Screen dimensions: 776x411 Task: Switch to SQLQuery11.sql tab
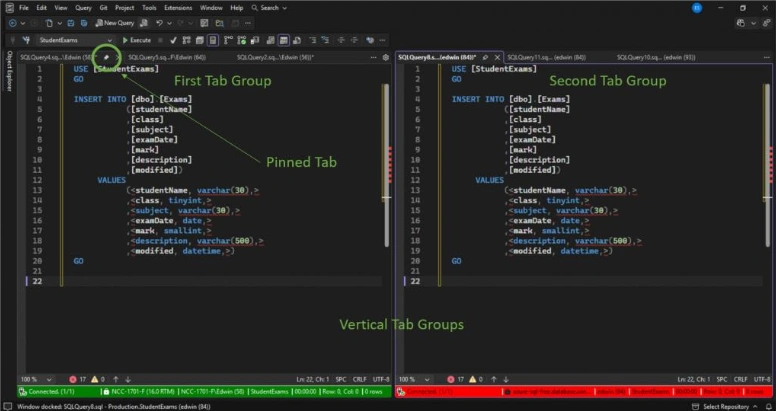(x=546, y=57)
